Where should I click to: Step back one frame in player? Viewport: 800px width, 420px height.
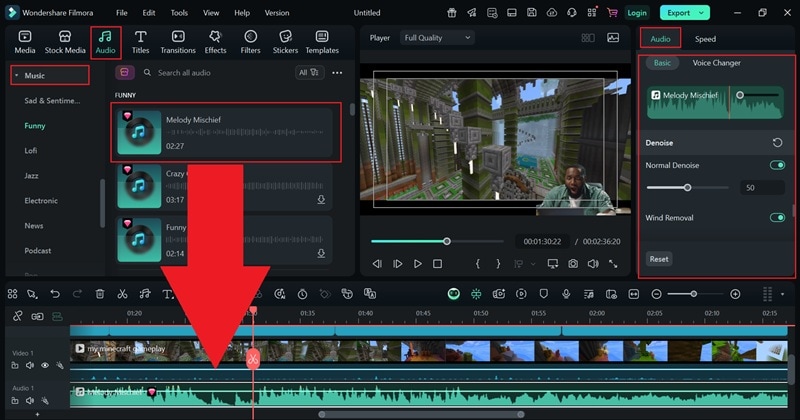[377, 264]
